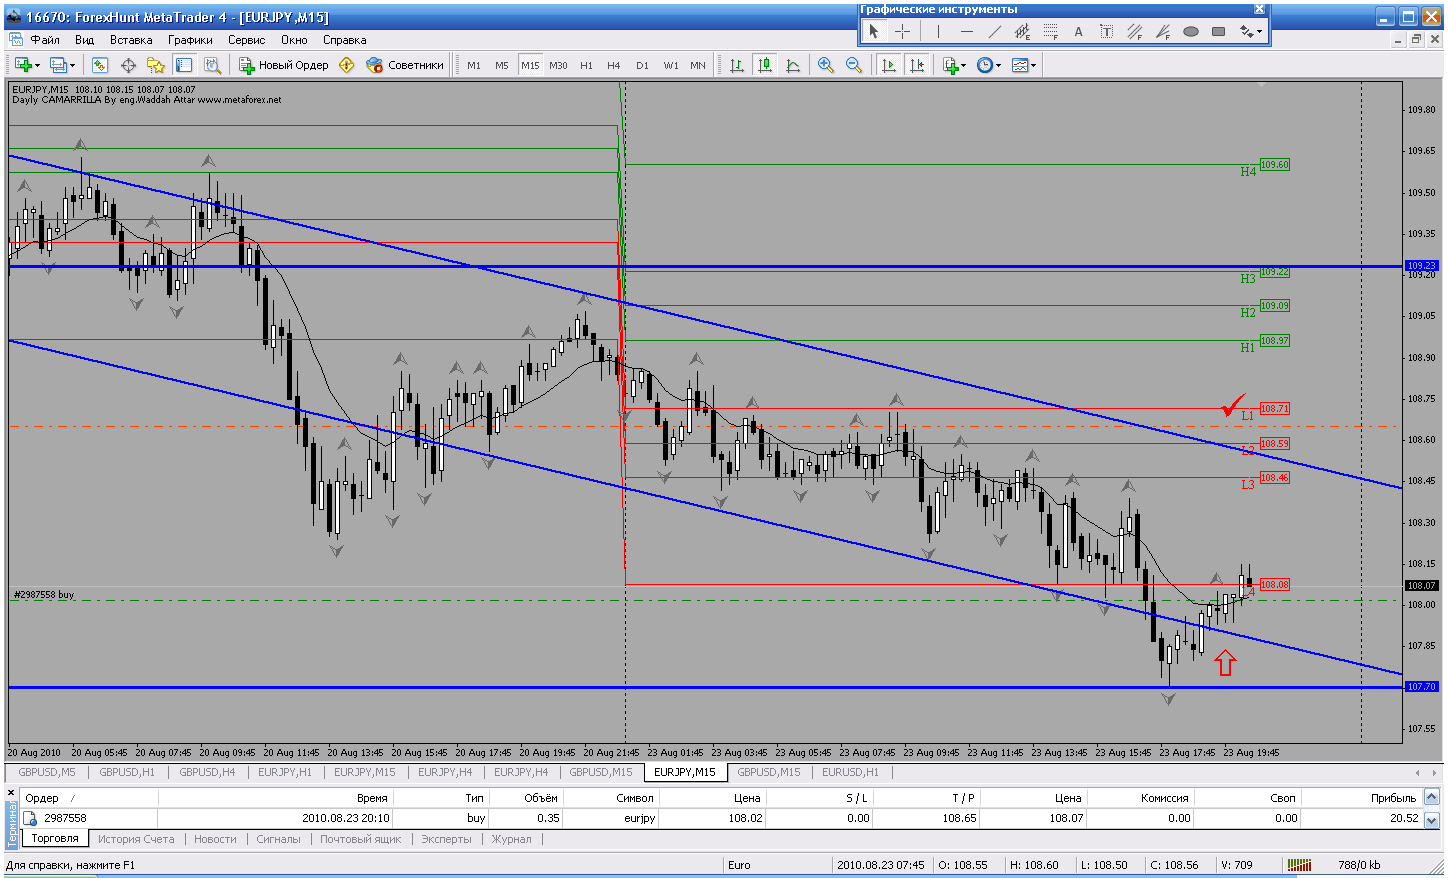Select the horizontal line drawing tool
This screenshot has height=878, width=1448.
pyautogui.click(x=966, y=32)
